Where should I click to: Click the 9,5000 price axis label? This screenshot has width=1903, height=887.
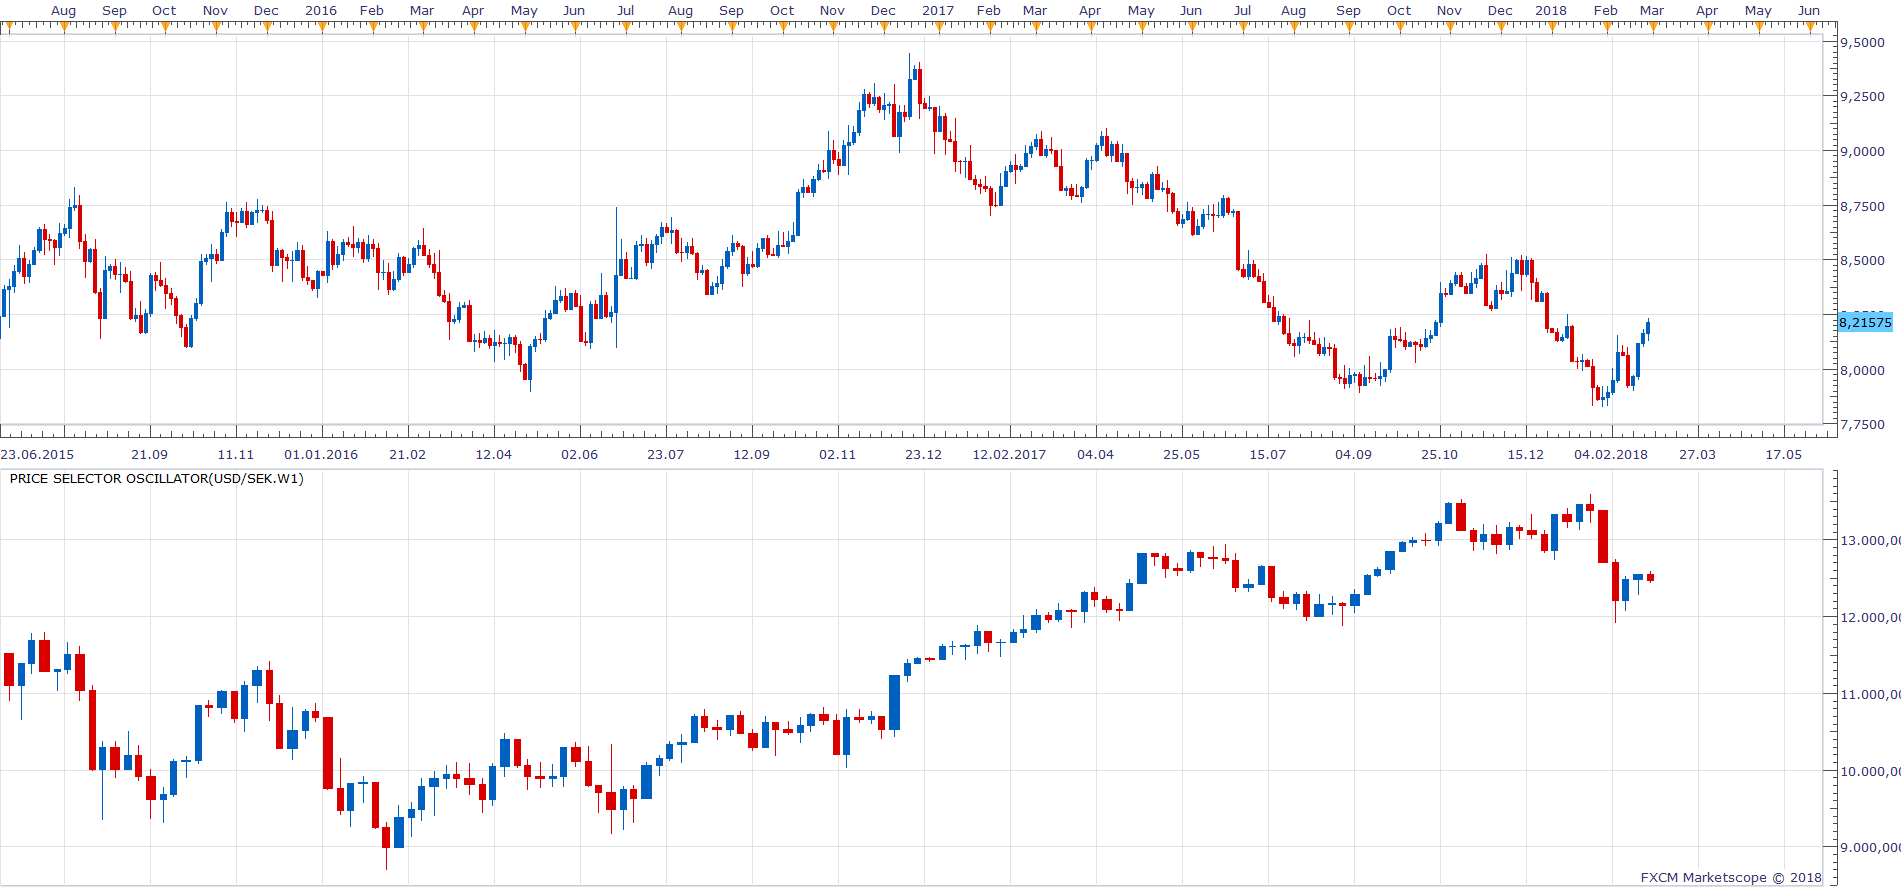[x=1863, y=43]
